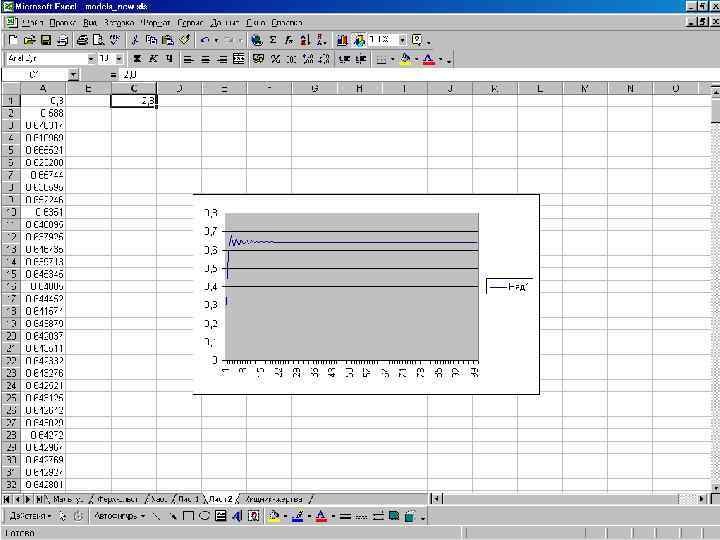
Task: Insert a text box from Drawing toolbar
Action: (220, 516)
